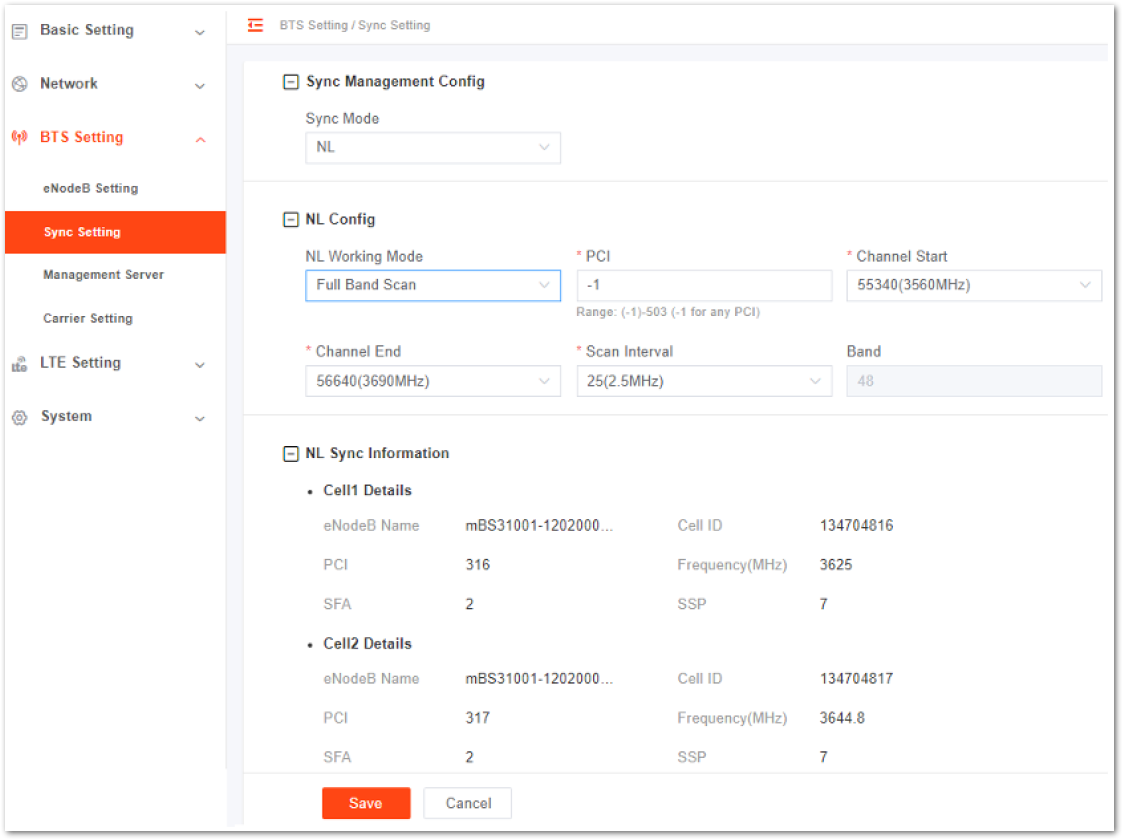Click the disabled Band field
1123x840 pixels.
974,381
